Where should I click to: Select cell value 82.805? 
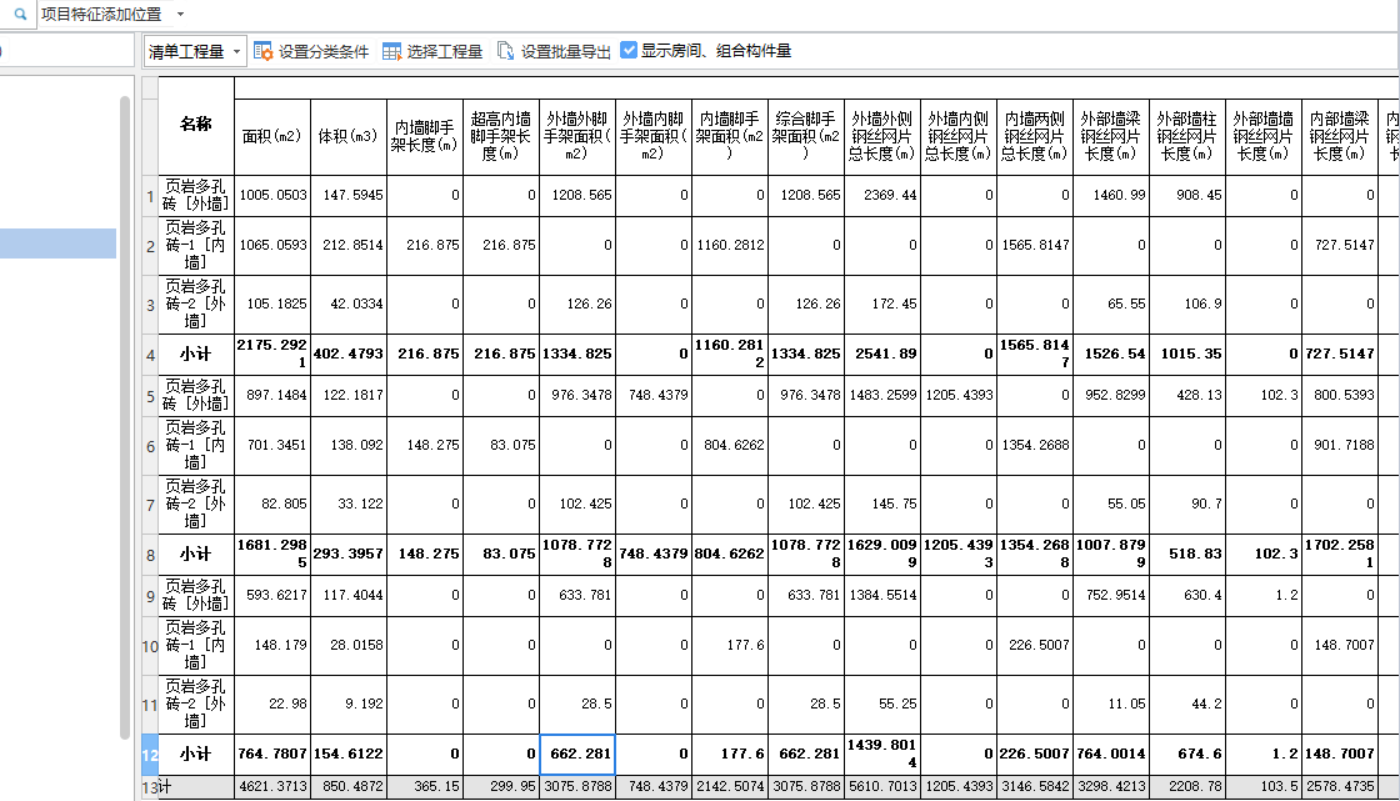[272, 504]
